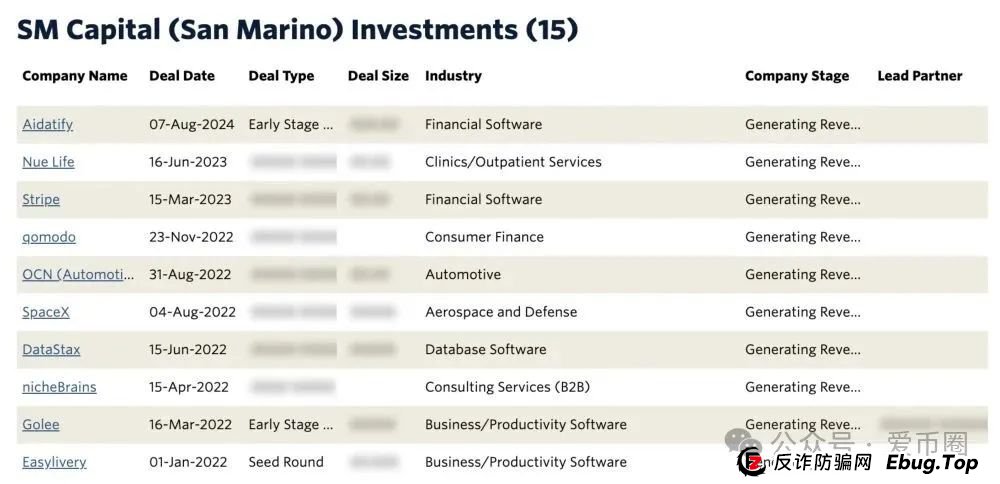This screenshot has height=484, width=1000.
Task: Click the Lead Partner column header
Action: 919,76
